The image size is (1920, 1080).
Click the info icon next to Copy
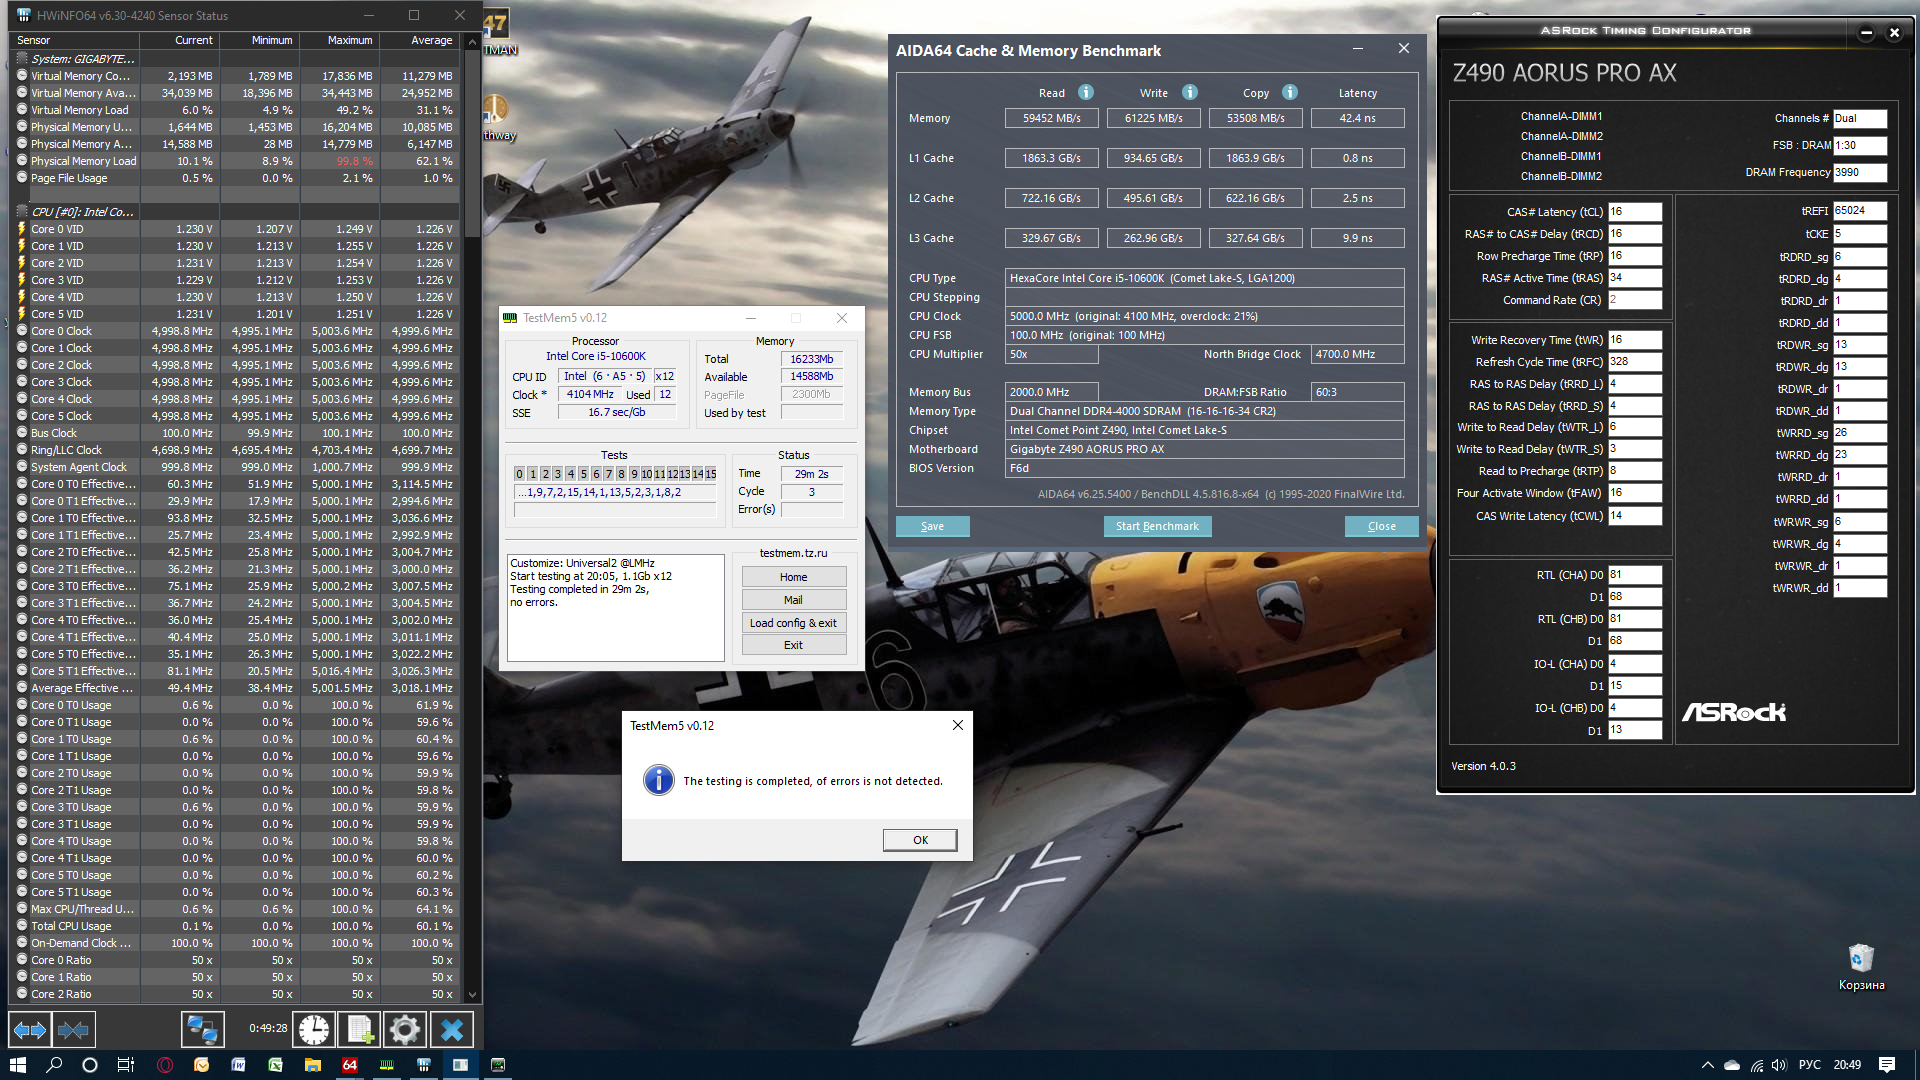click(x=1290, y=93)
